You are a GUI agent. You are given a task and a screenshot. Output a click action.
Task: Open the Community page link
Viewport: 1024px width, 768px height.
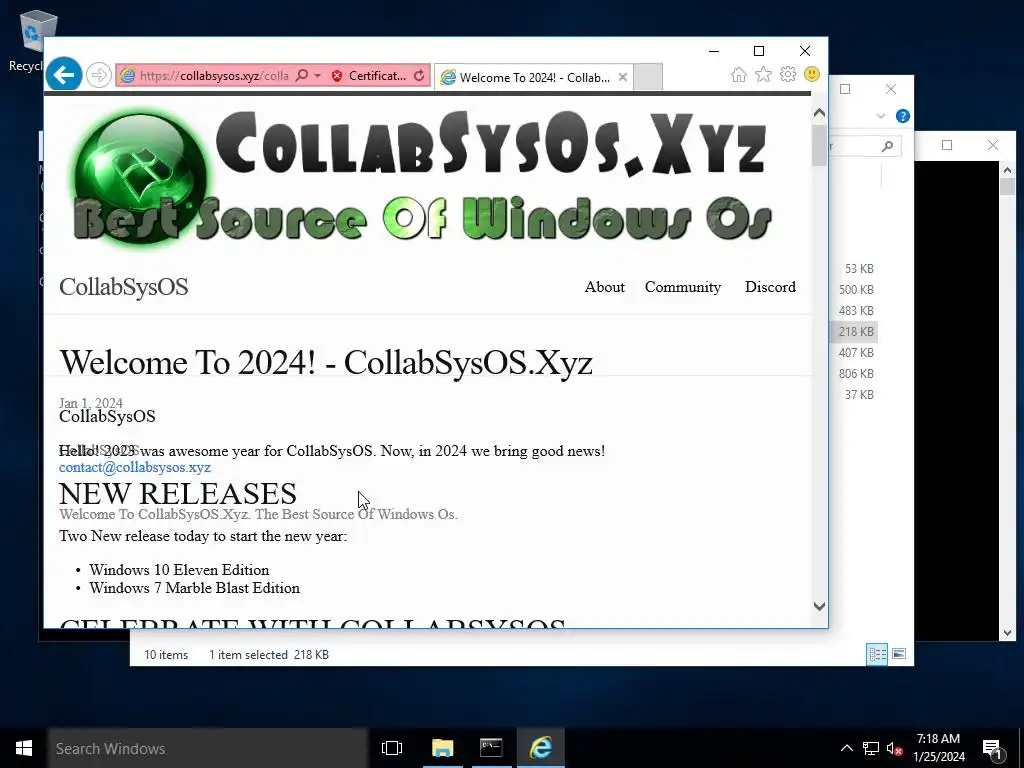click(x=682, y=287)
